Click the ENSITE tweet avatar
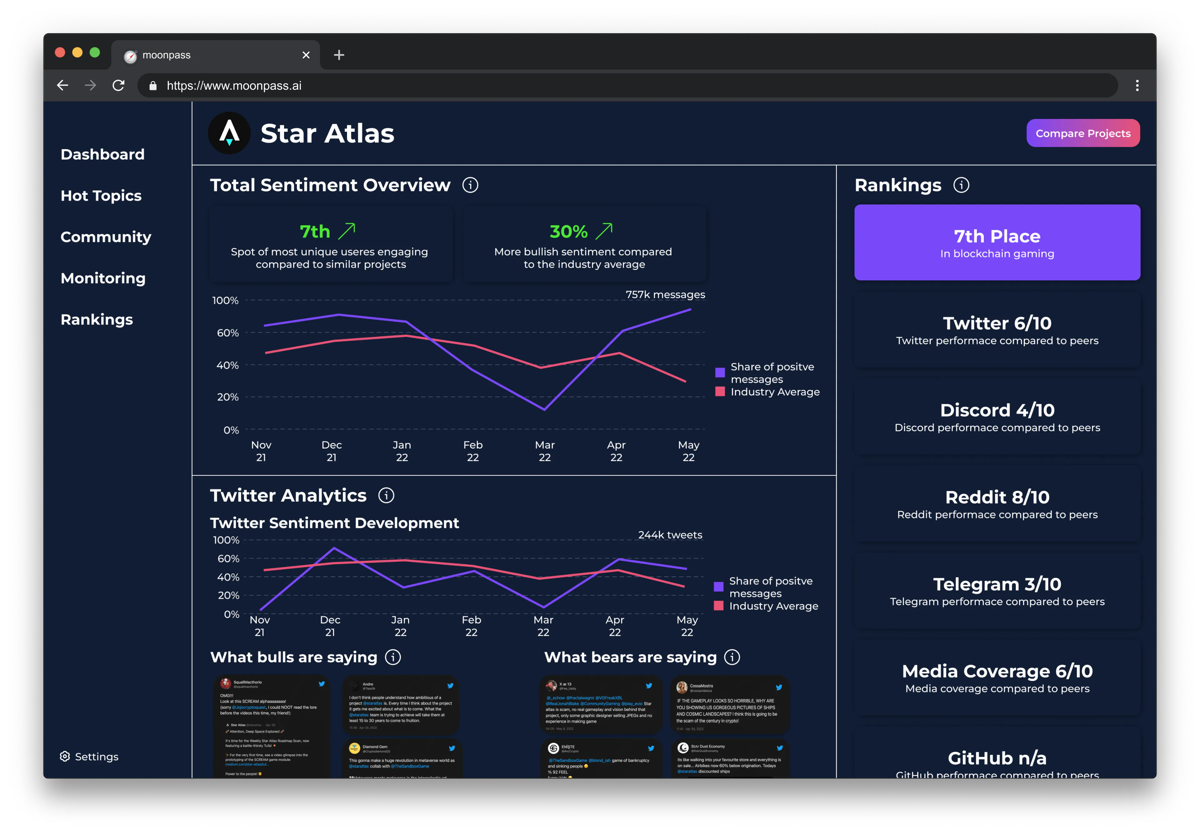This screenshot has width=1200, height=830. coord(553,747)
